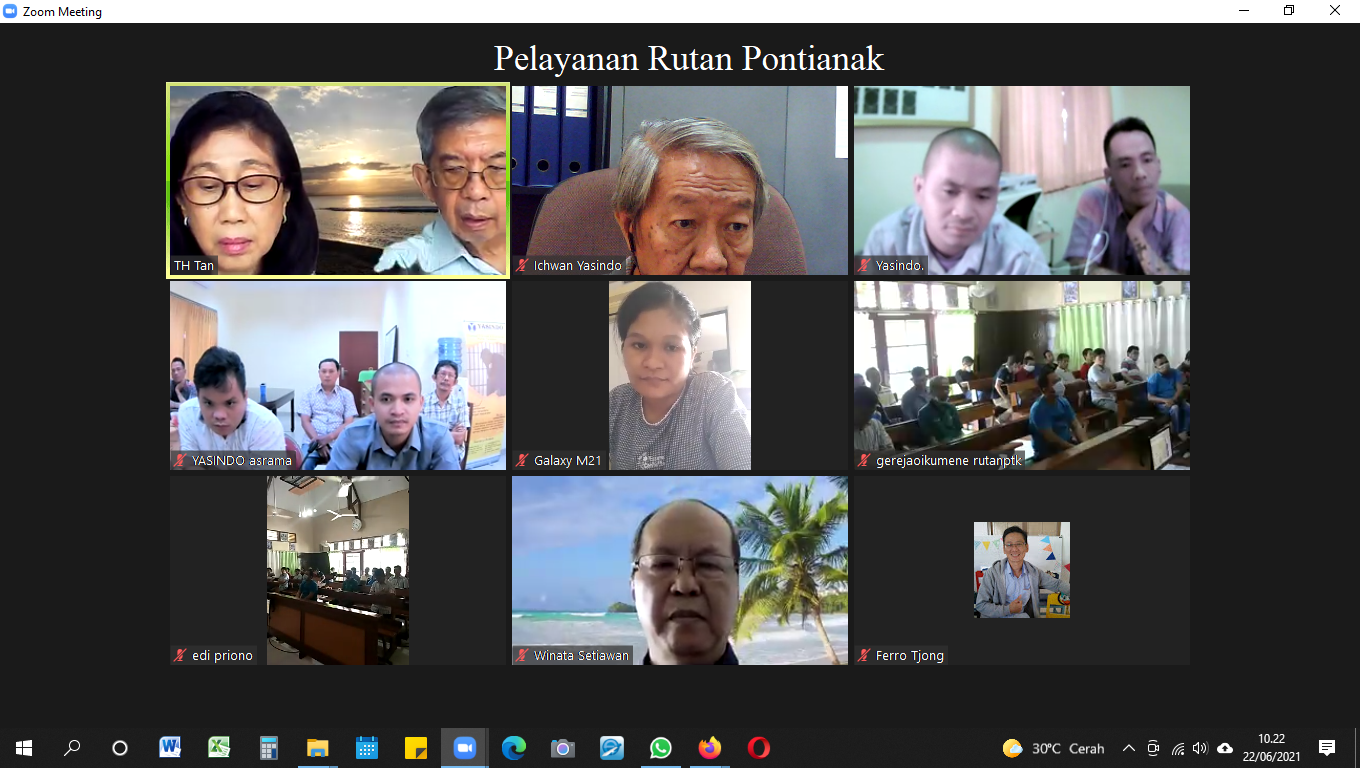Open Firefox from the taskbar
Viewport: 1360px width, 768px height.
point(709,748)
